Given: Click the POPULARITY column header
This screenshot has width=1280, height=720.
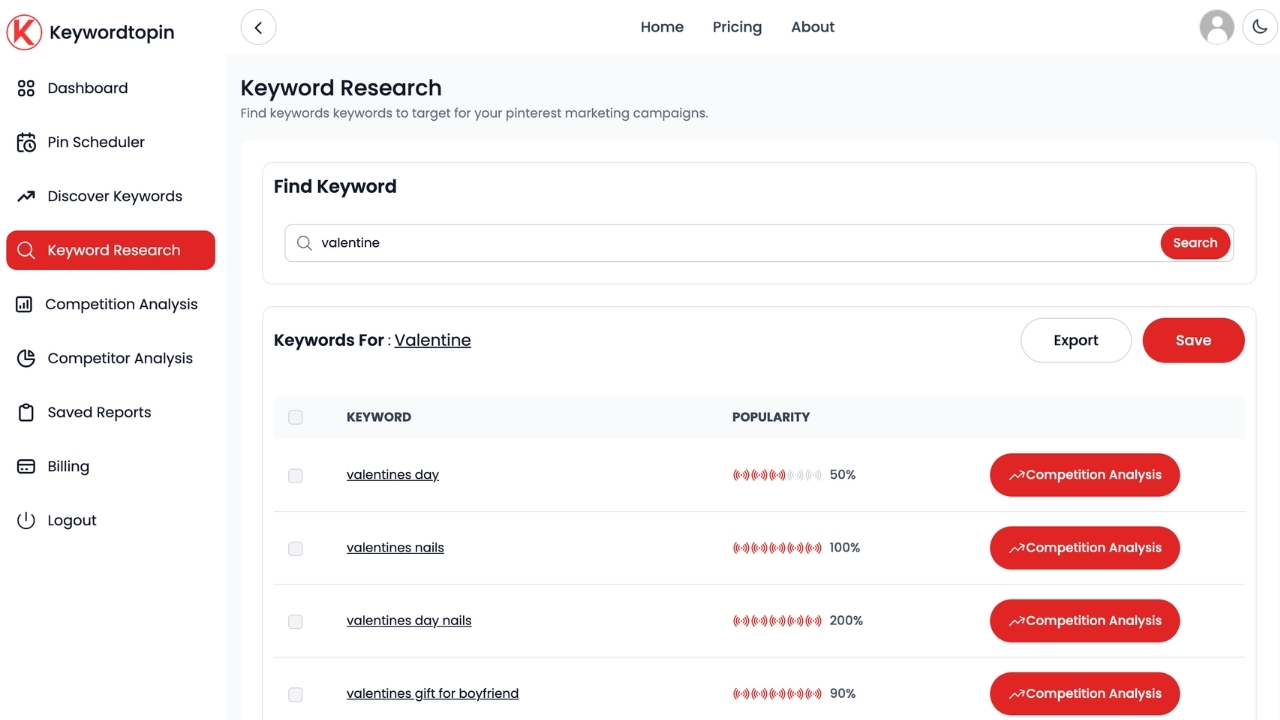Looking at the screenshot, I should pos(771,417).
